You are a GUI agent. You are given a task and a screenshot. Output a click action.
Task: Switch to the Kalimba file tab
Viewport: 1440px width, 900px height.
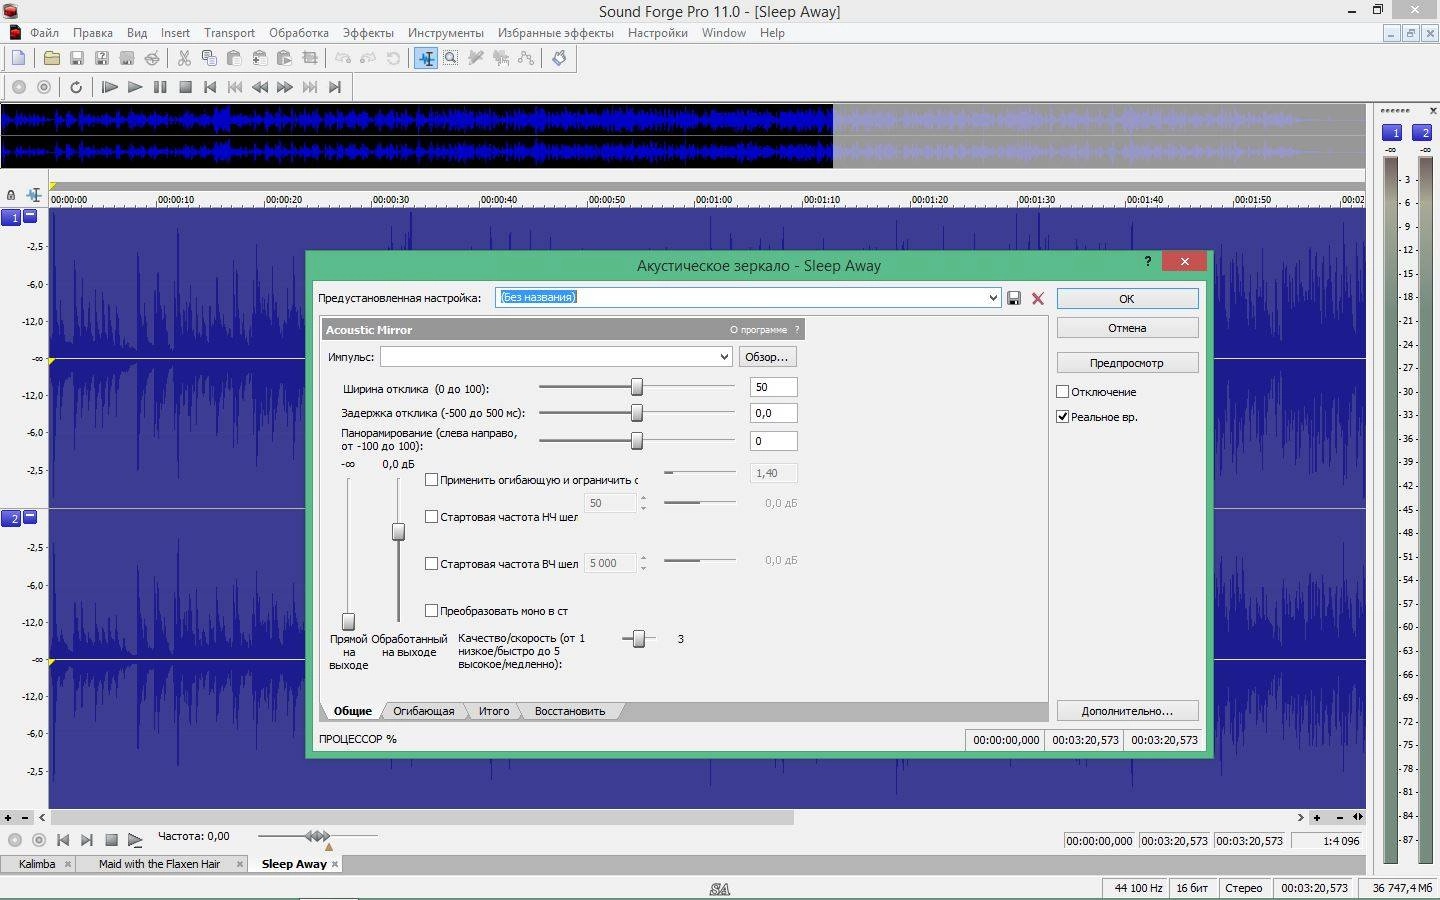point(37,864)
